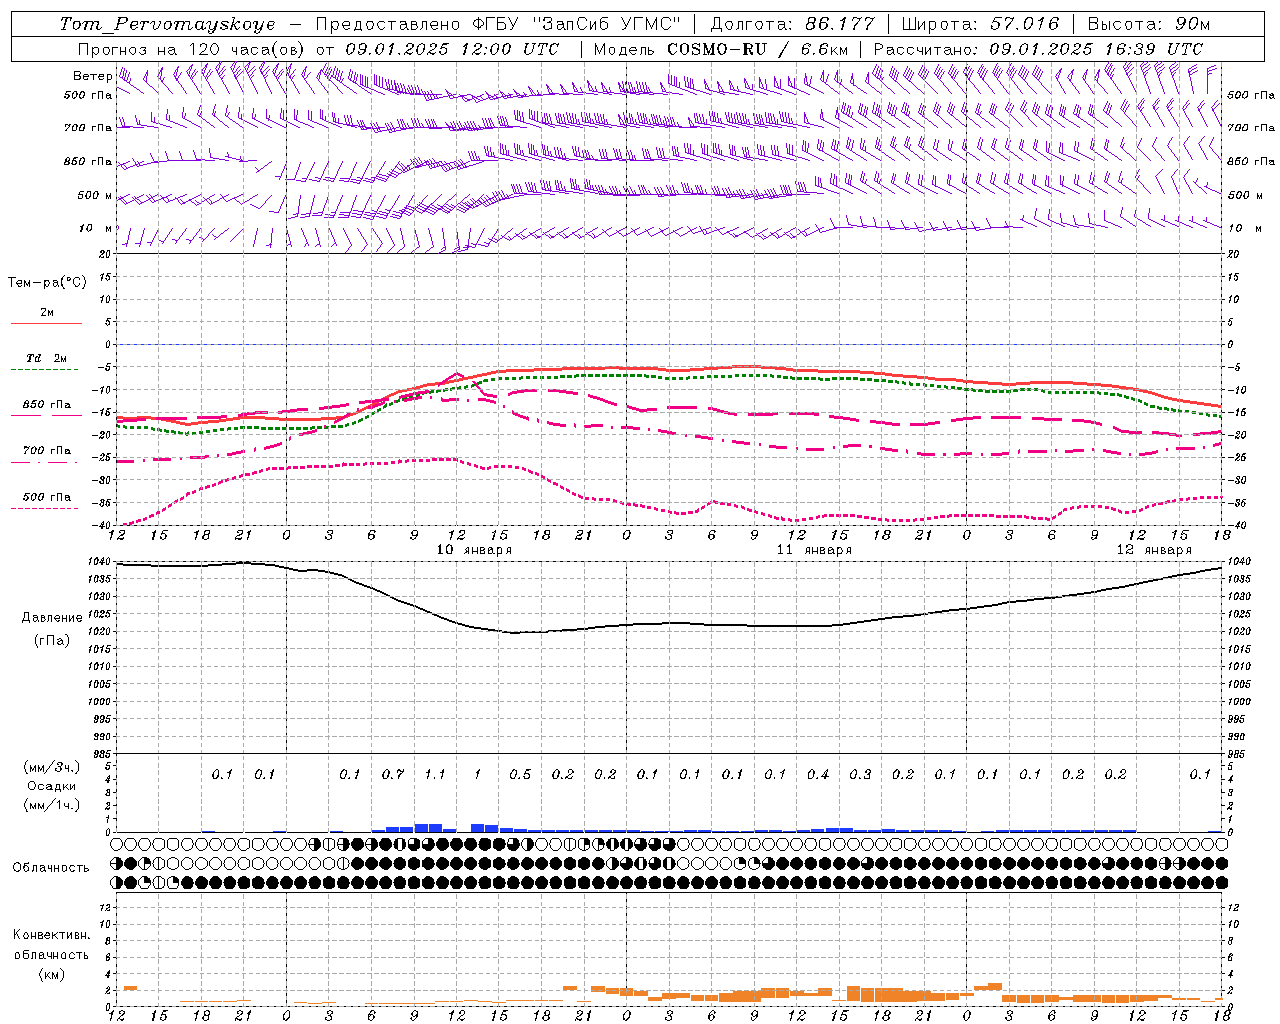Click the 11 января date label

coord(814,550)
